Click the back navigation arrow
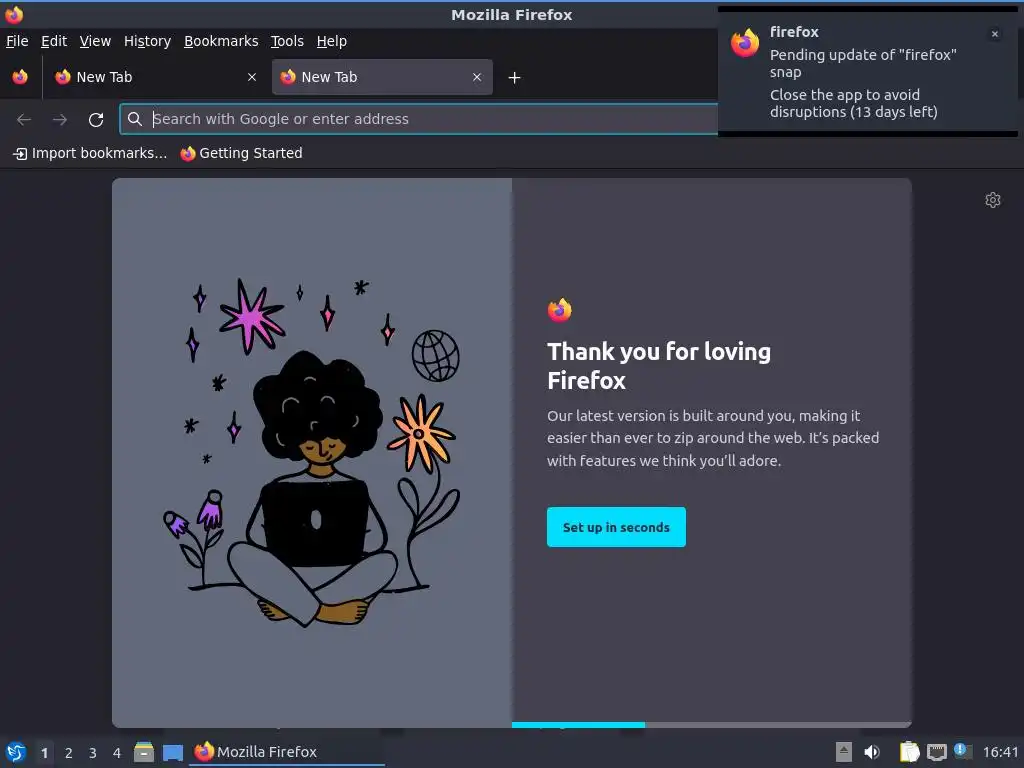 pos(24,120)
